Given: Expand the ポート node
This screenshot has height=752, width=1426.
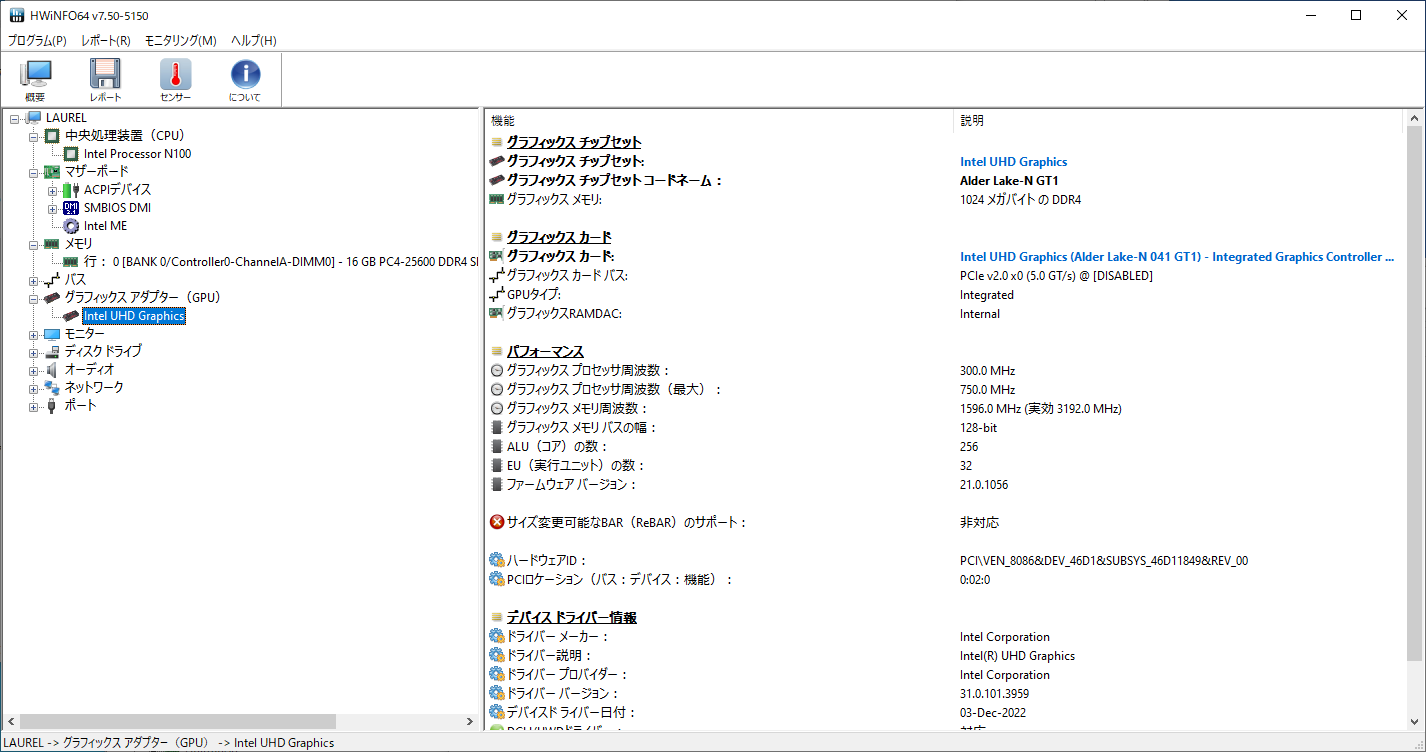Looking at the screenshot, I should 34,406.
